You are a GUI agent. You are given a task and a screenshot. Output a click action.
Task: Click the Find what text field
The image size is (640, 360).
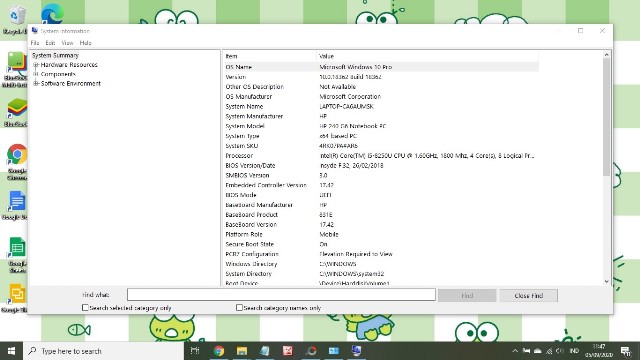point(281,294)
